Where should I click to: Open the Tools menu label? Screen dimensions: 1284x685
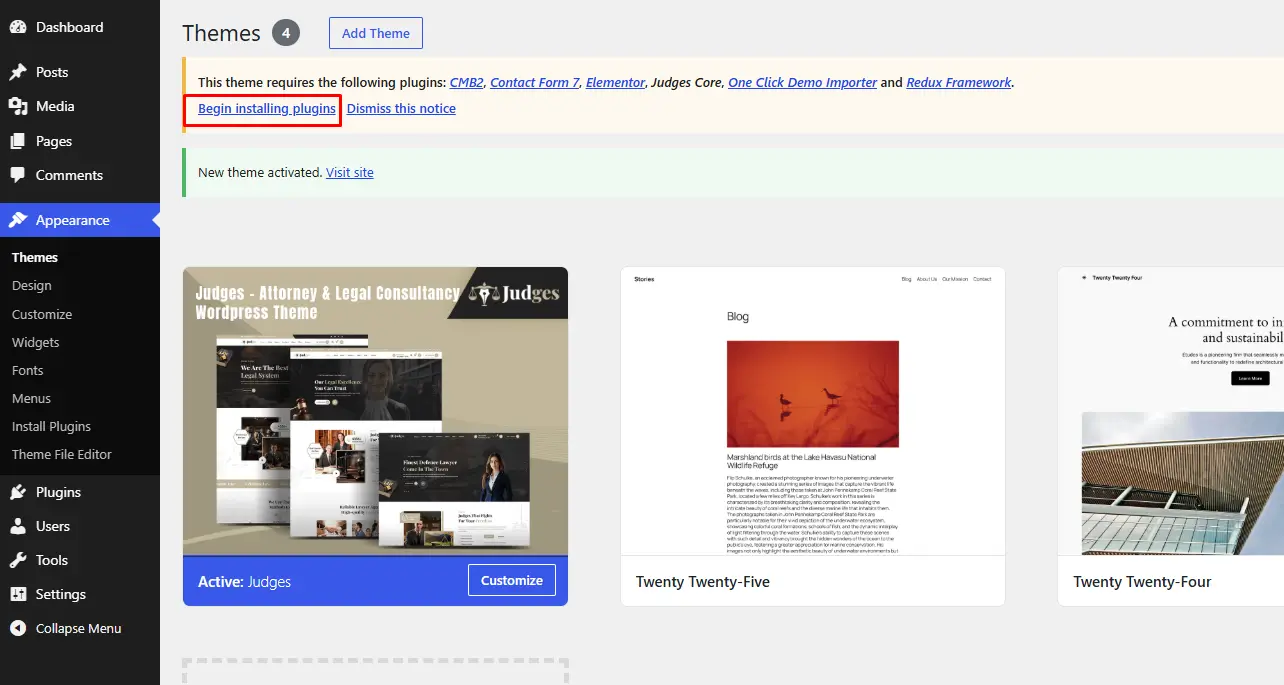tap(52, 560)
